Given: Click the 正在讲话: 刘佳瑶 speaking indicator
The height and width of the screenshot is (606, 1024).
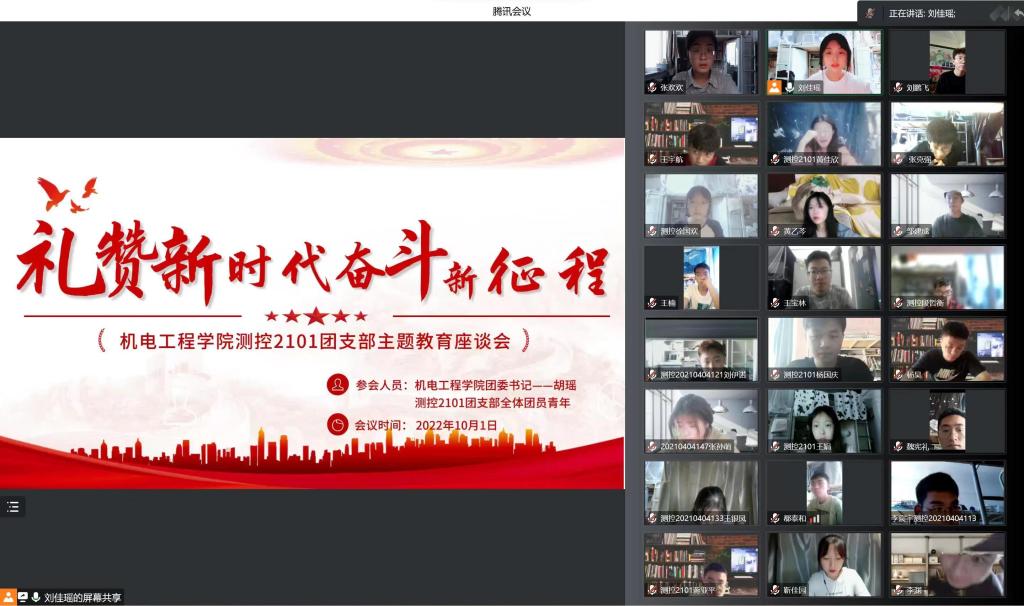Looking at the screenshot, I should point(921,13).
